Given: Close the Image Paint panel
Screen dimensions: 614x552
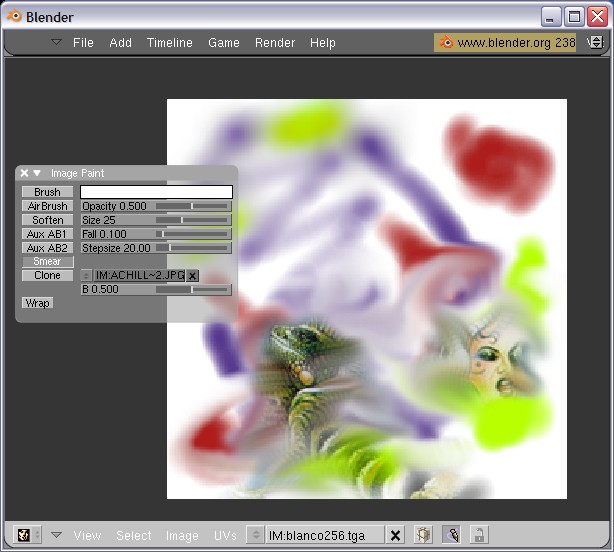Looking at the screenshot, I should pos(24,173).
